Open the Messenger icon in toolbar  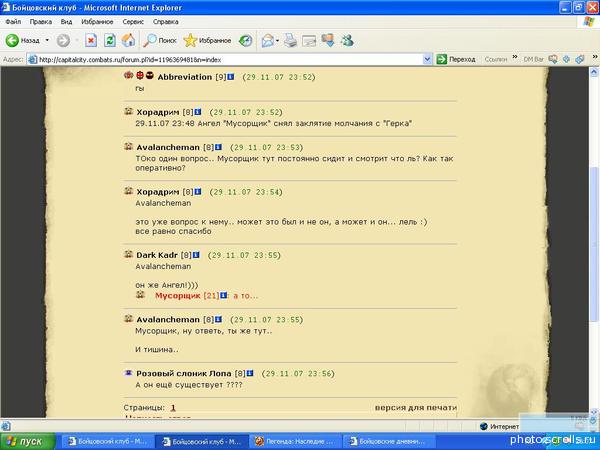(347, 41)
